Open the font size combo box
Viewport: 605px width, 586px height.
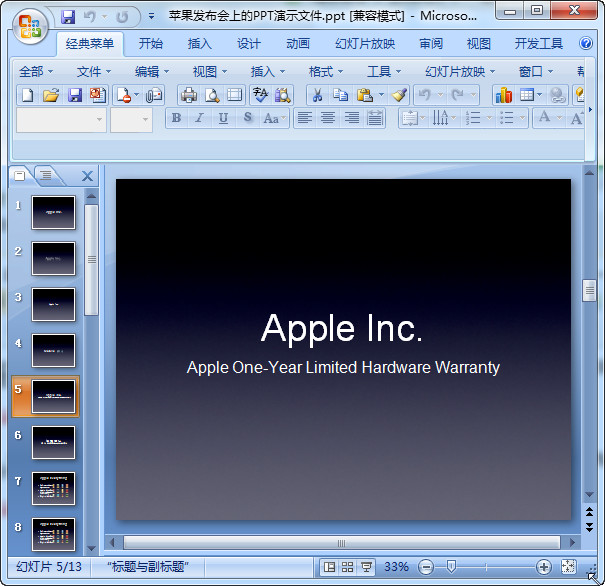pyautogui.click(x=131, y=120)
